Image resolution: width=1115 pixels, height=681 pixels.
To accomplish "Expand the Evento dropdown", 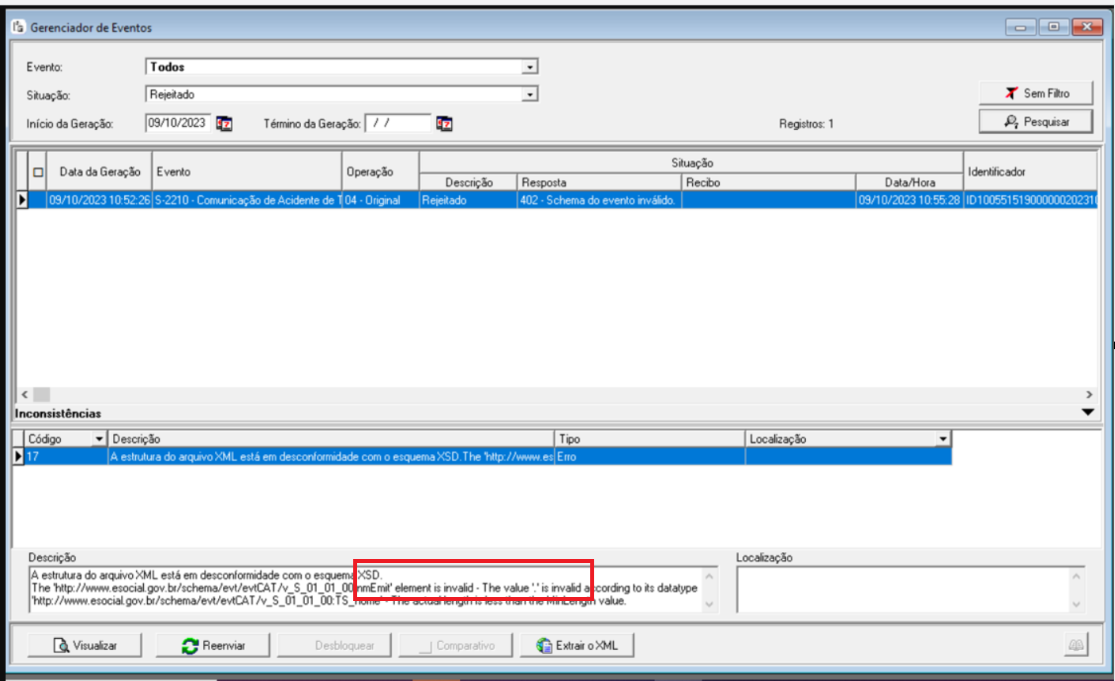I will 531,67.
